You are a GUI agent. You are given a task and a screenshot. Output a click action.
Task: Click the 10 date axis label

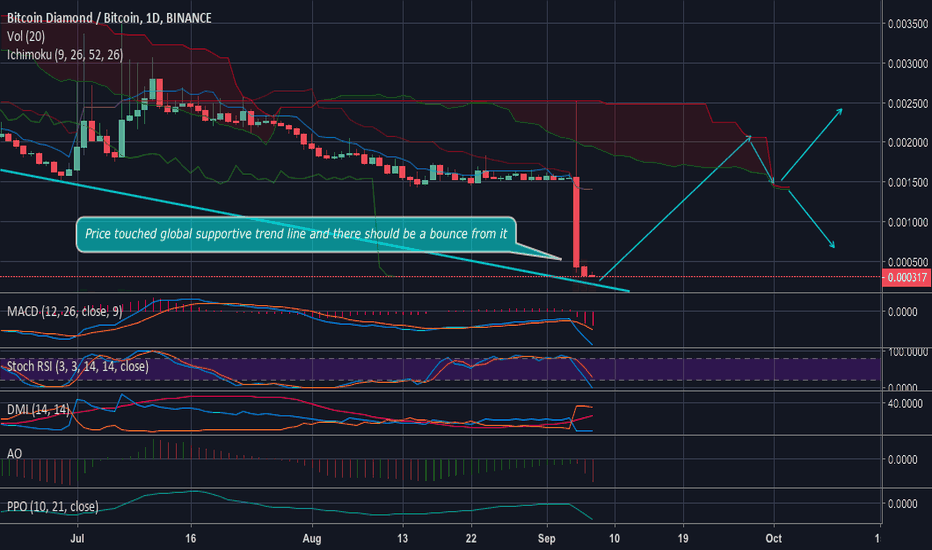(x=614, y=538)
